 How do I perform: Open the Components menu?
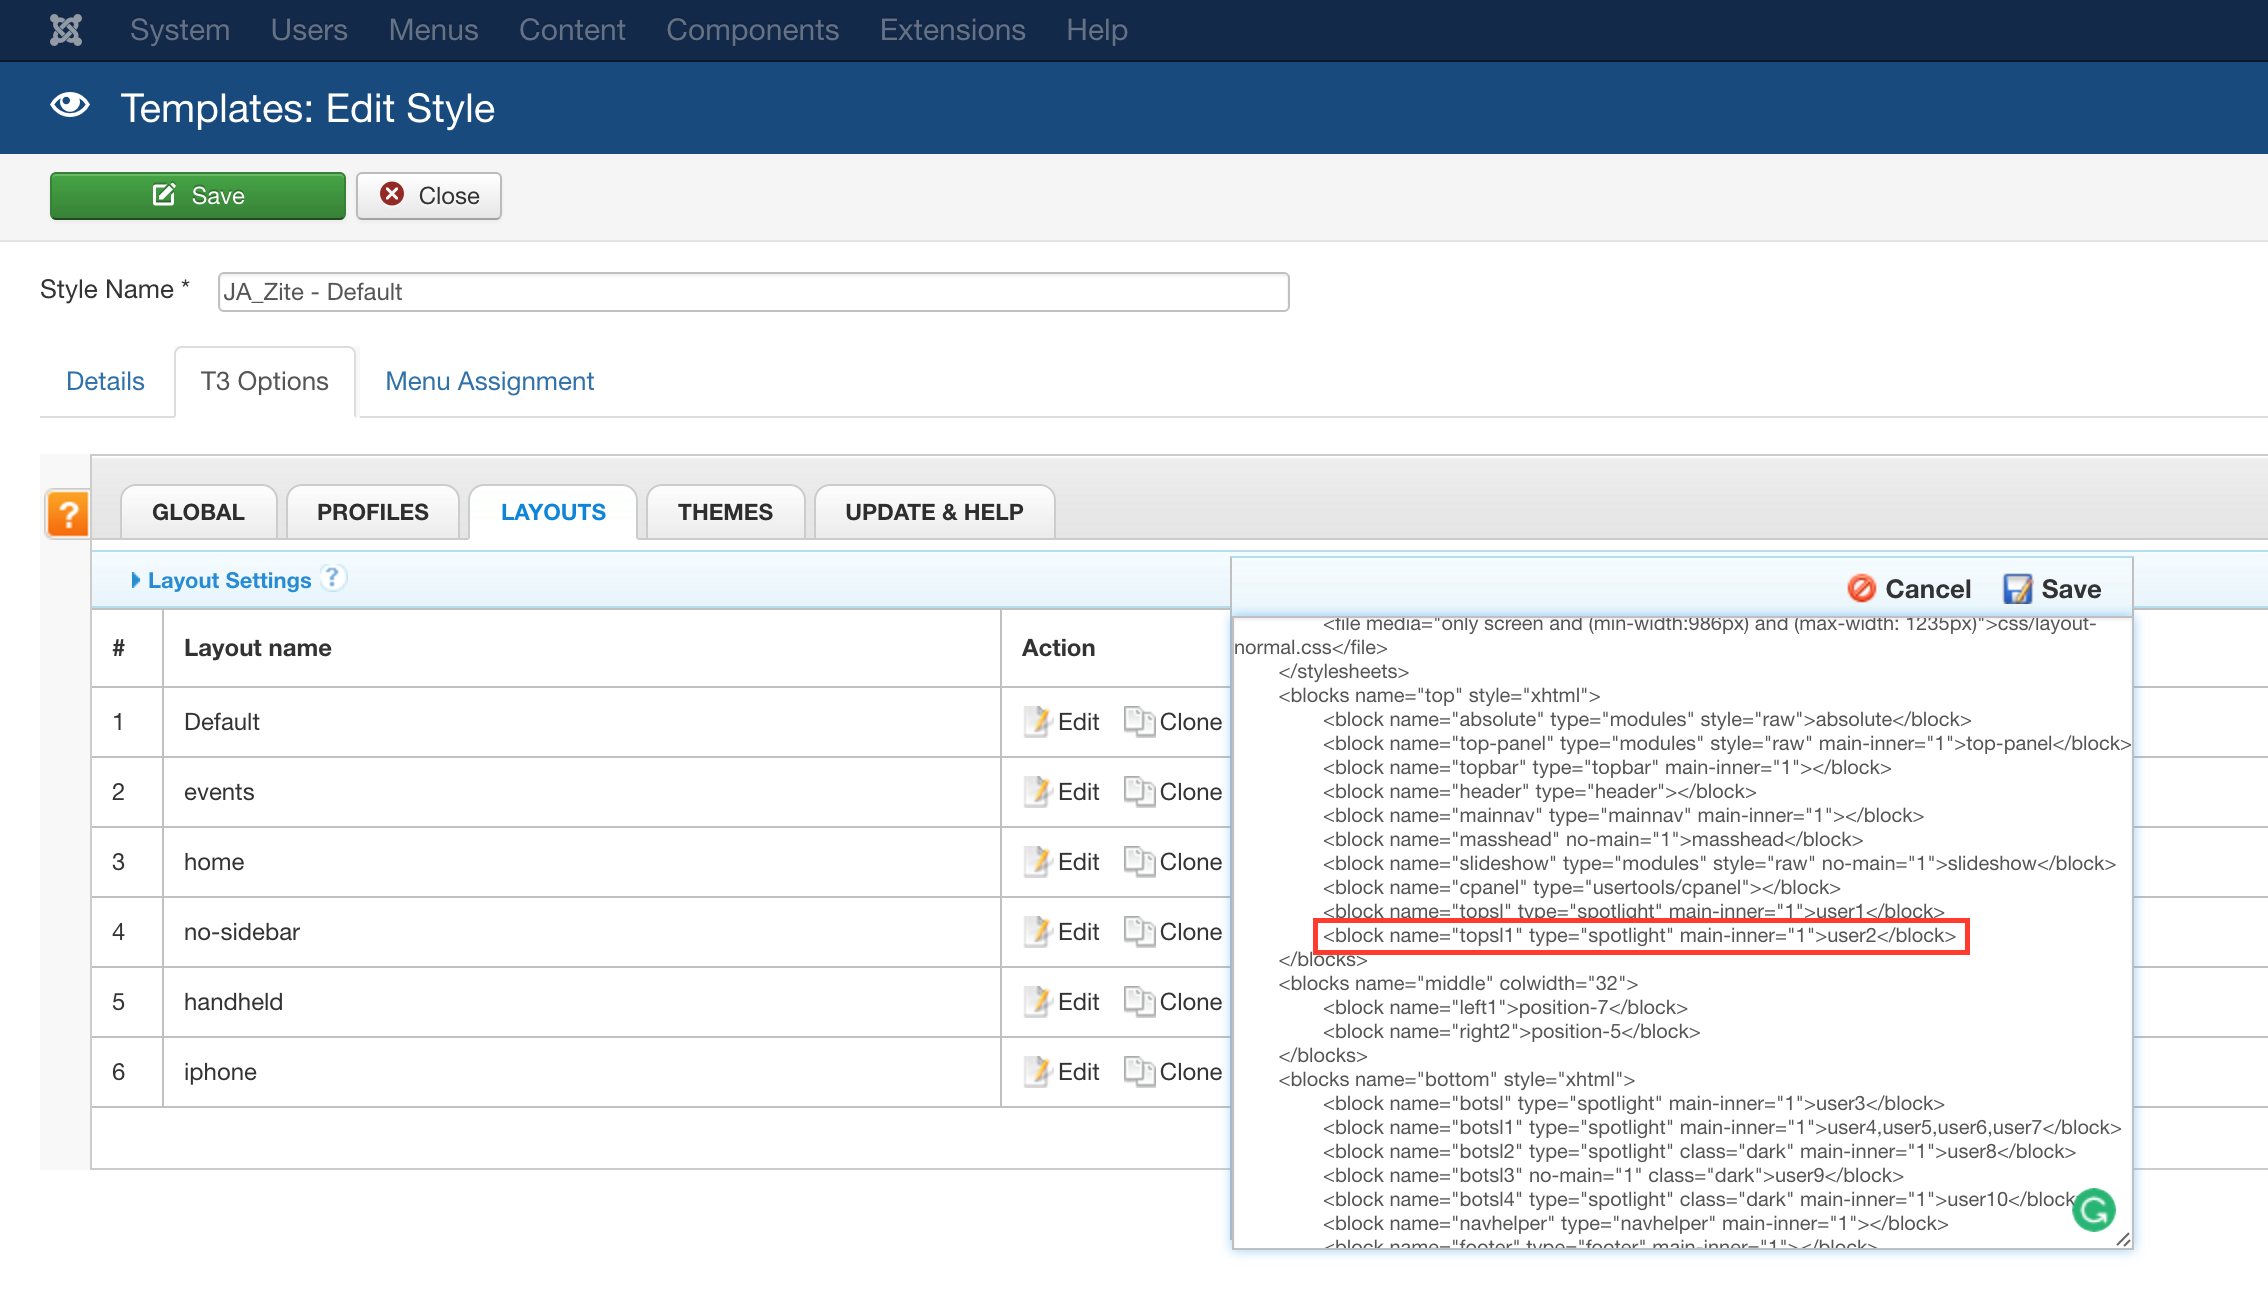(x=752, y=30)
